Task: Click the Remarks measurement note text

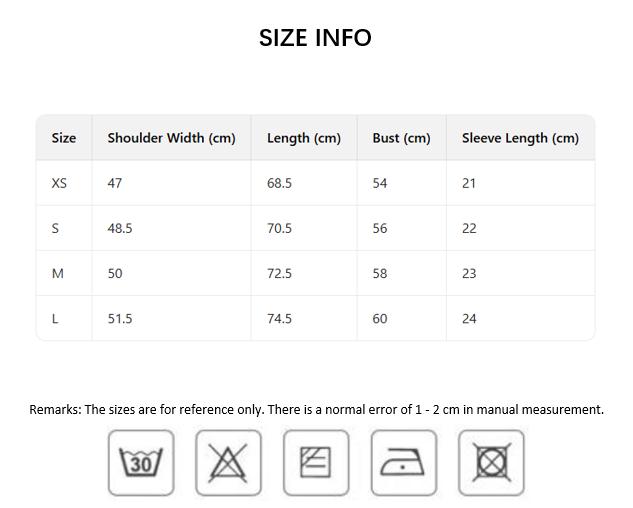Action: point(316,409)
